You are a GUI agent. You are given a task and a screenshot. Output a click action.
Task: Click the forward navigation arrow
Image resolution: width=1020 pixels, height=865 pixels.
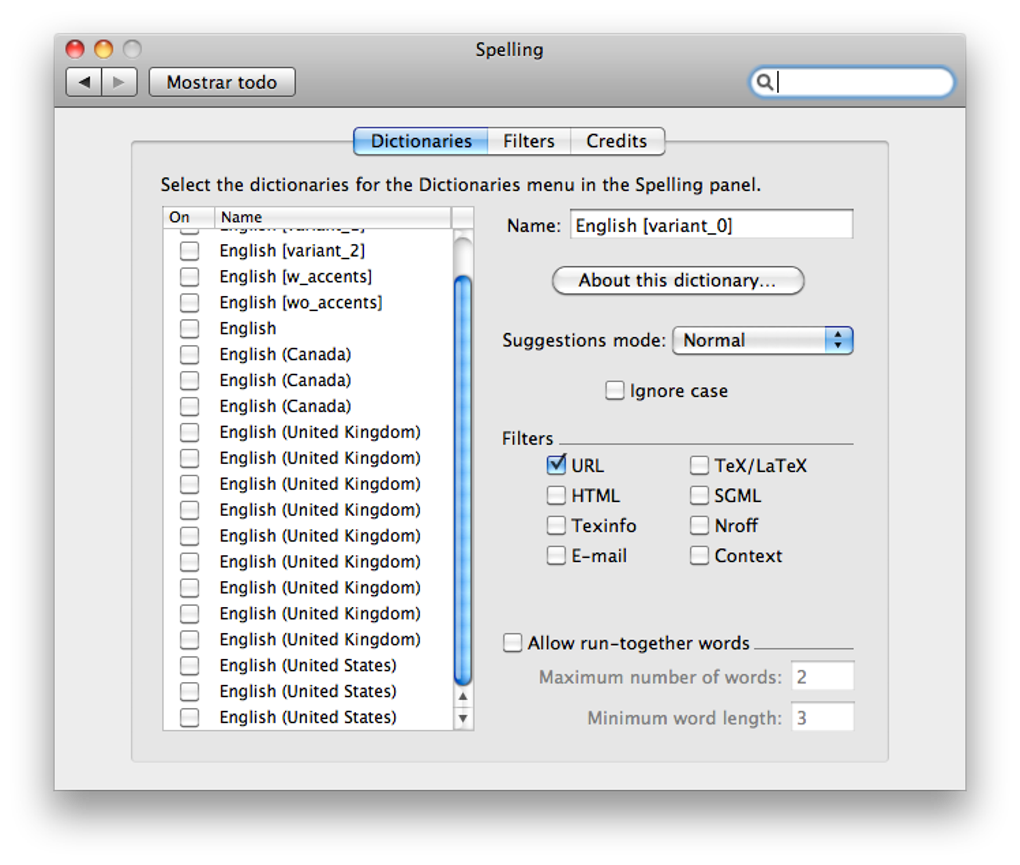(x=117, y=82)
